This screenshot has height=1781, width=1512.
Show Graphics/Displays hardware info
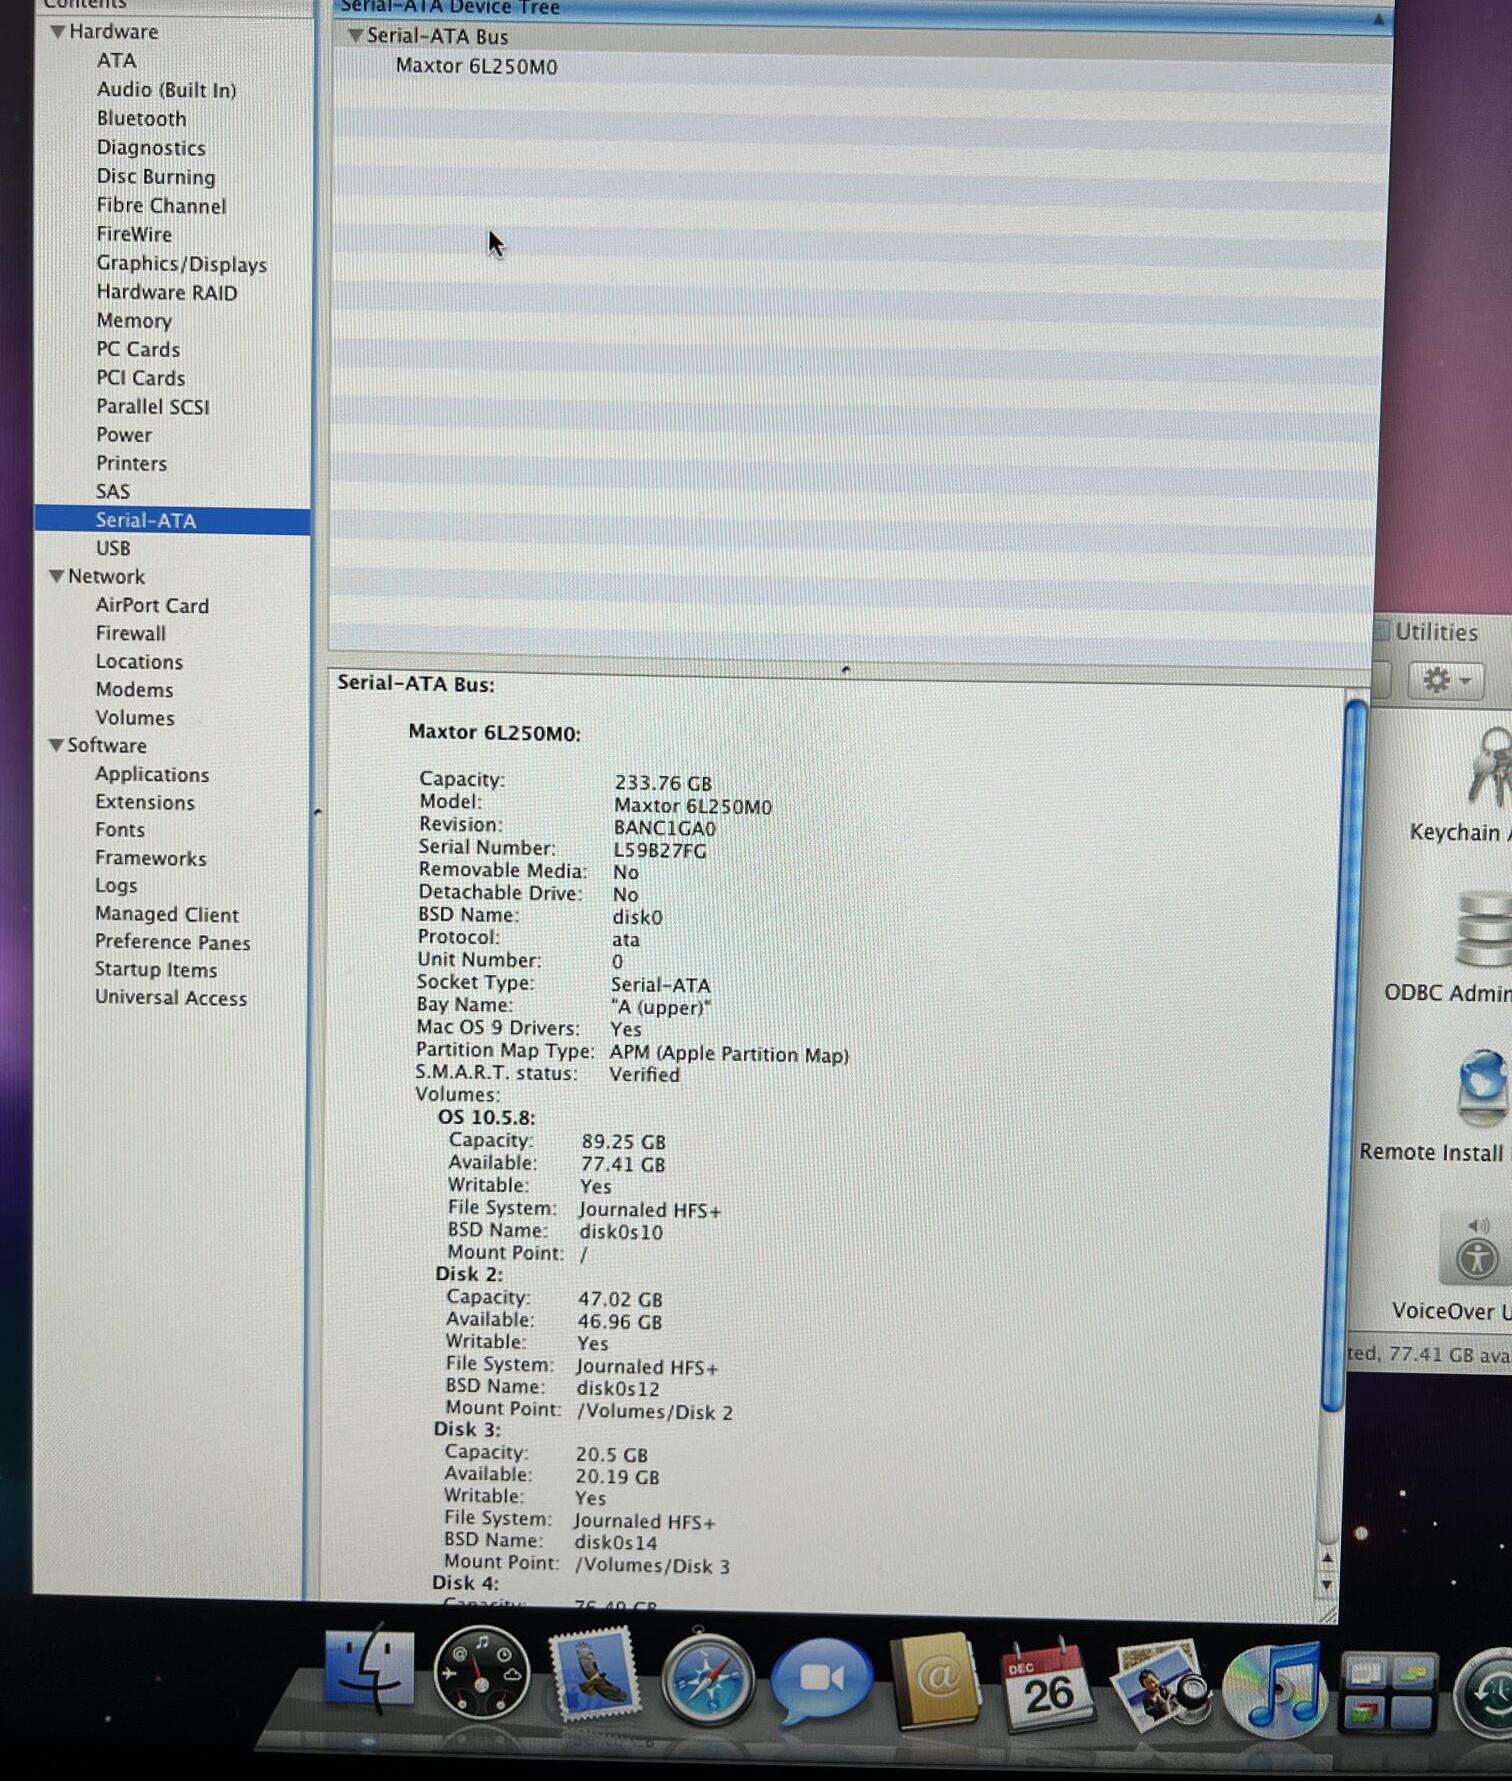[x=181, y=264]
